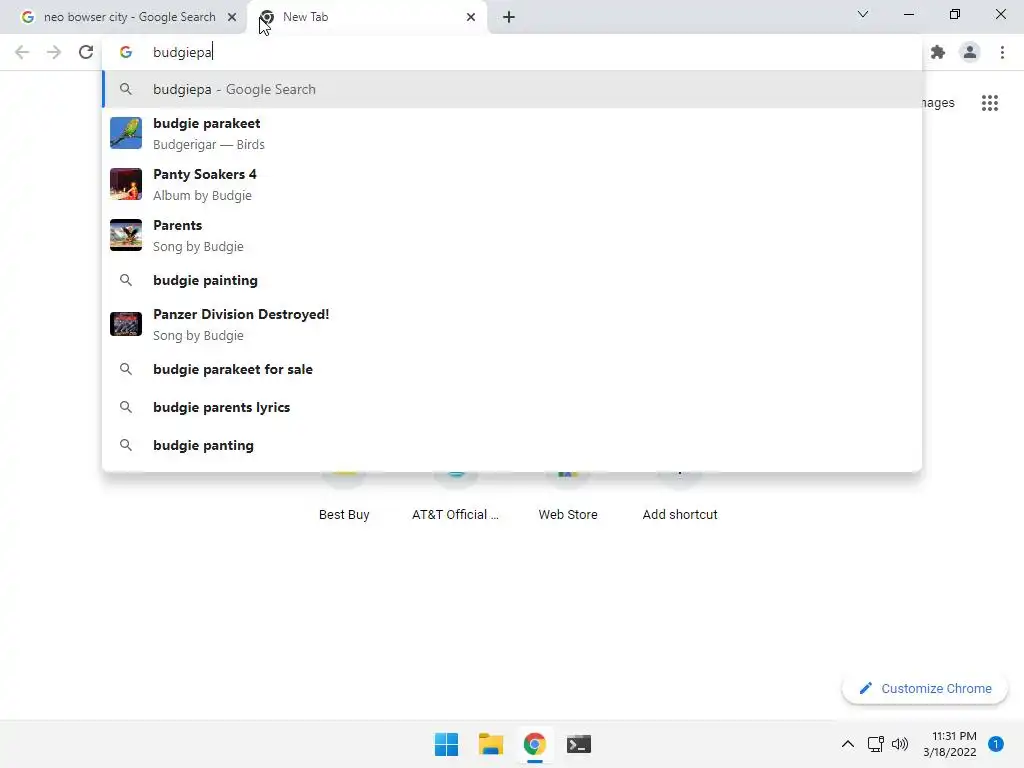The width and height of the screenshot is (1024, 768).
Task: Click the Customize Chrome button
Action: coord(925,688)
